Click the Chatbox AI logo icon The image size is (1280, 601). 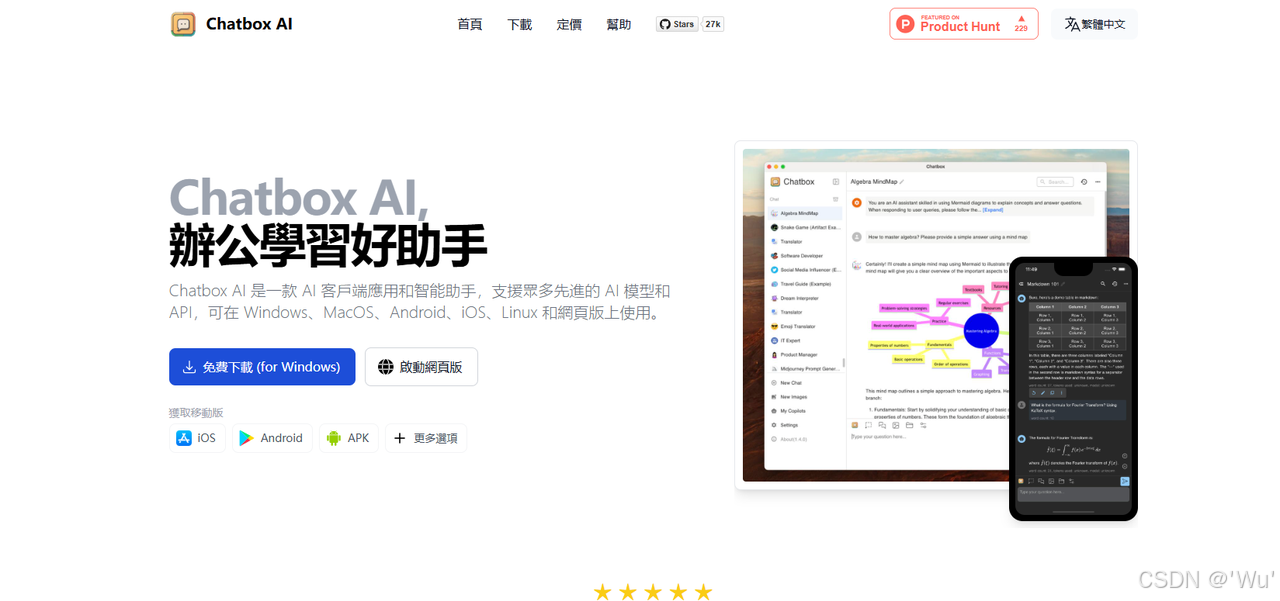click(x=183, y=24)
